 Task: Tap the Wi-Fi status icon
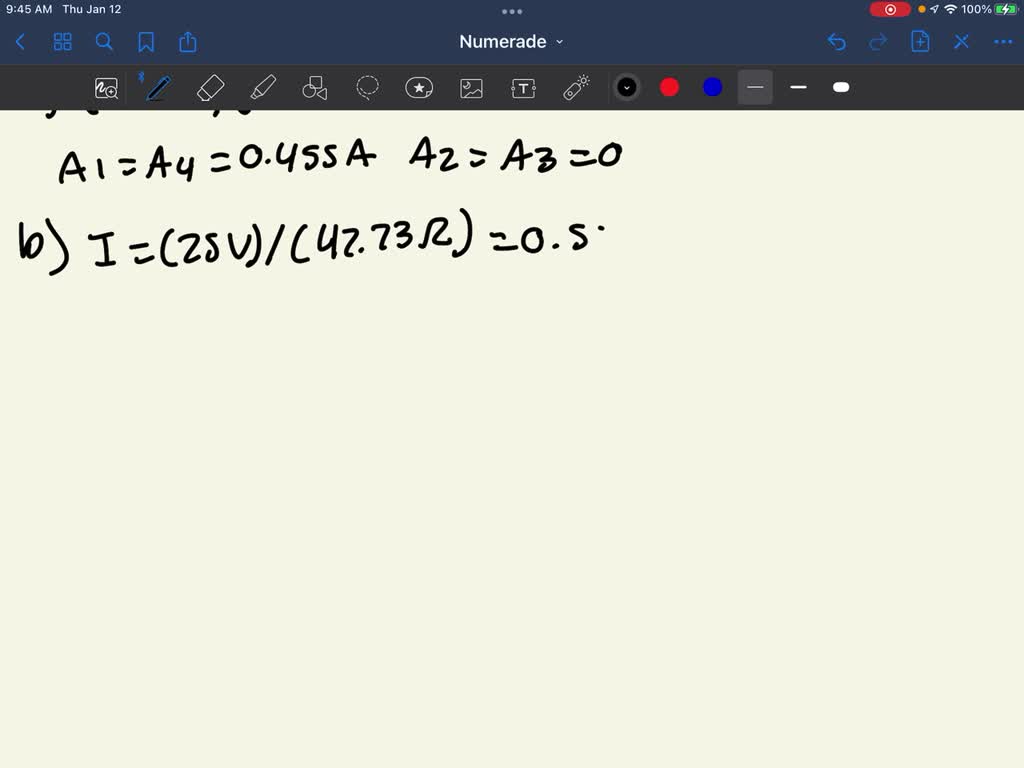(951, 9)
